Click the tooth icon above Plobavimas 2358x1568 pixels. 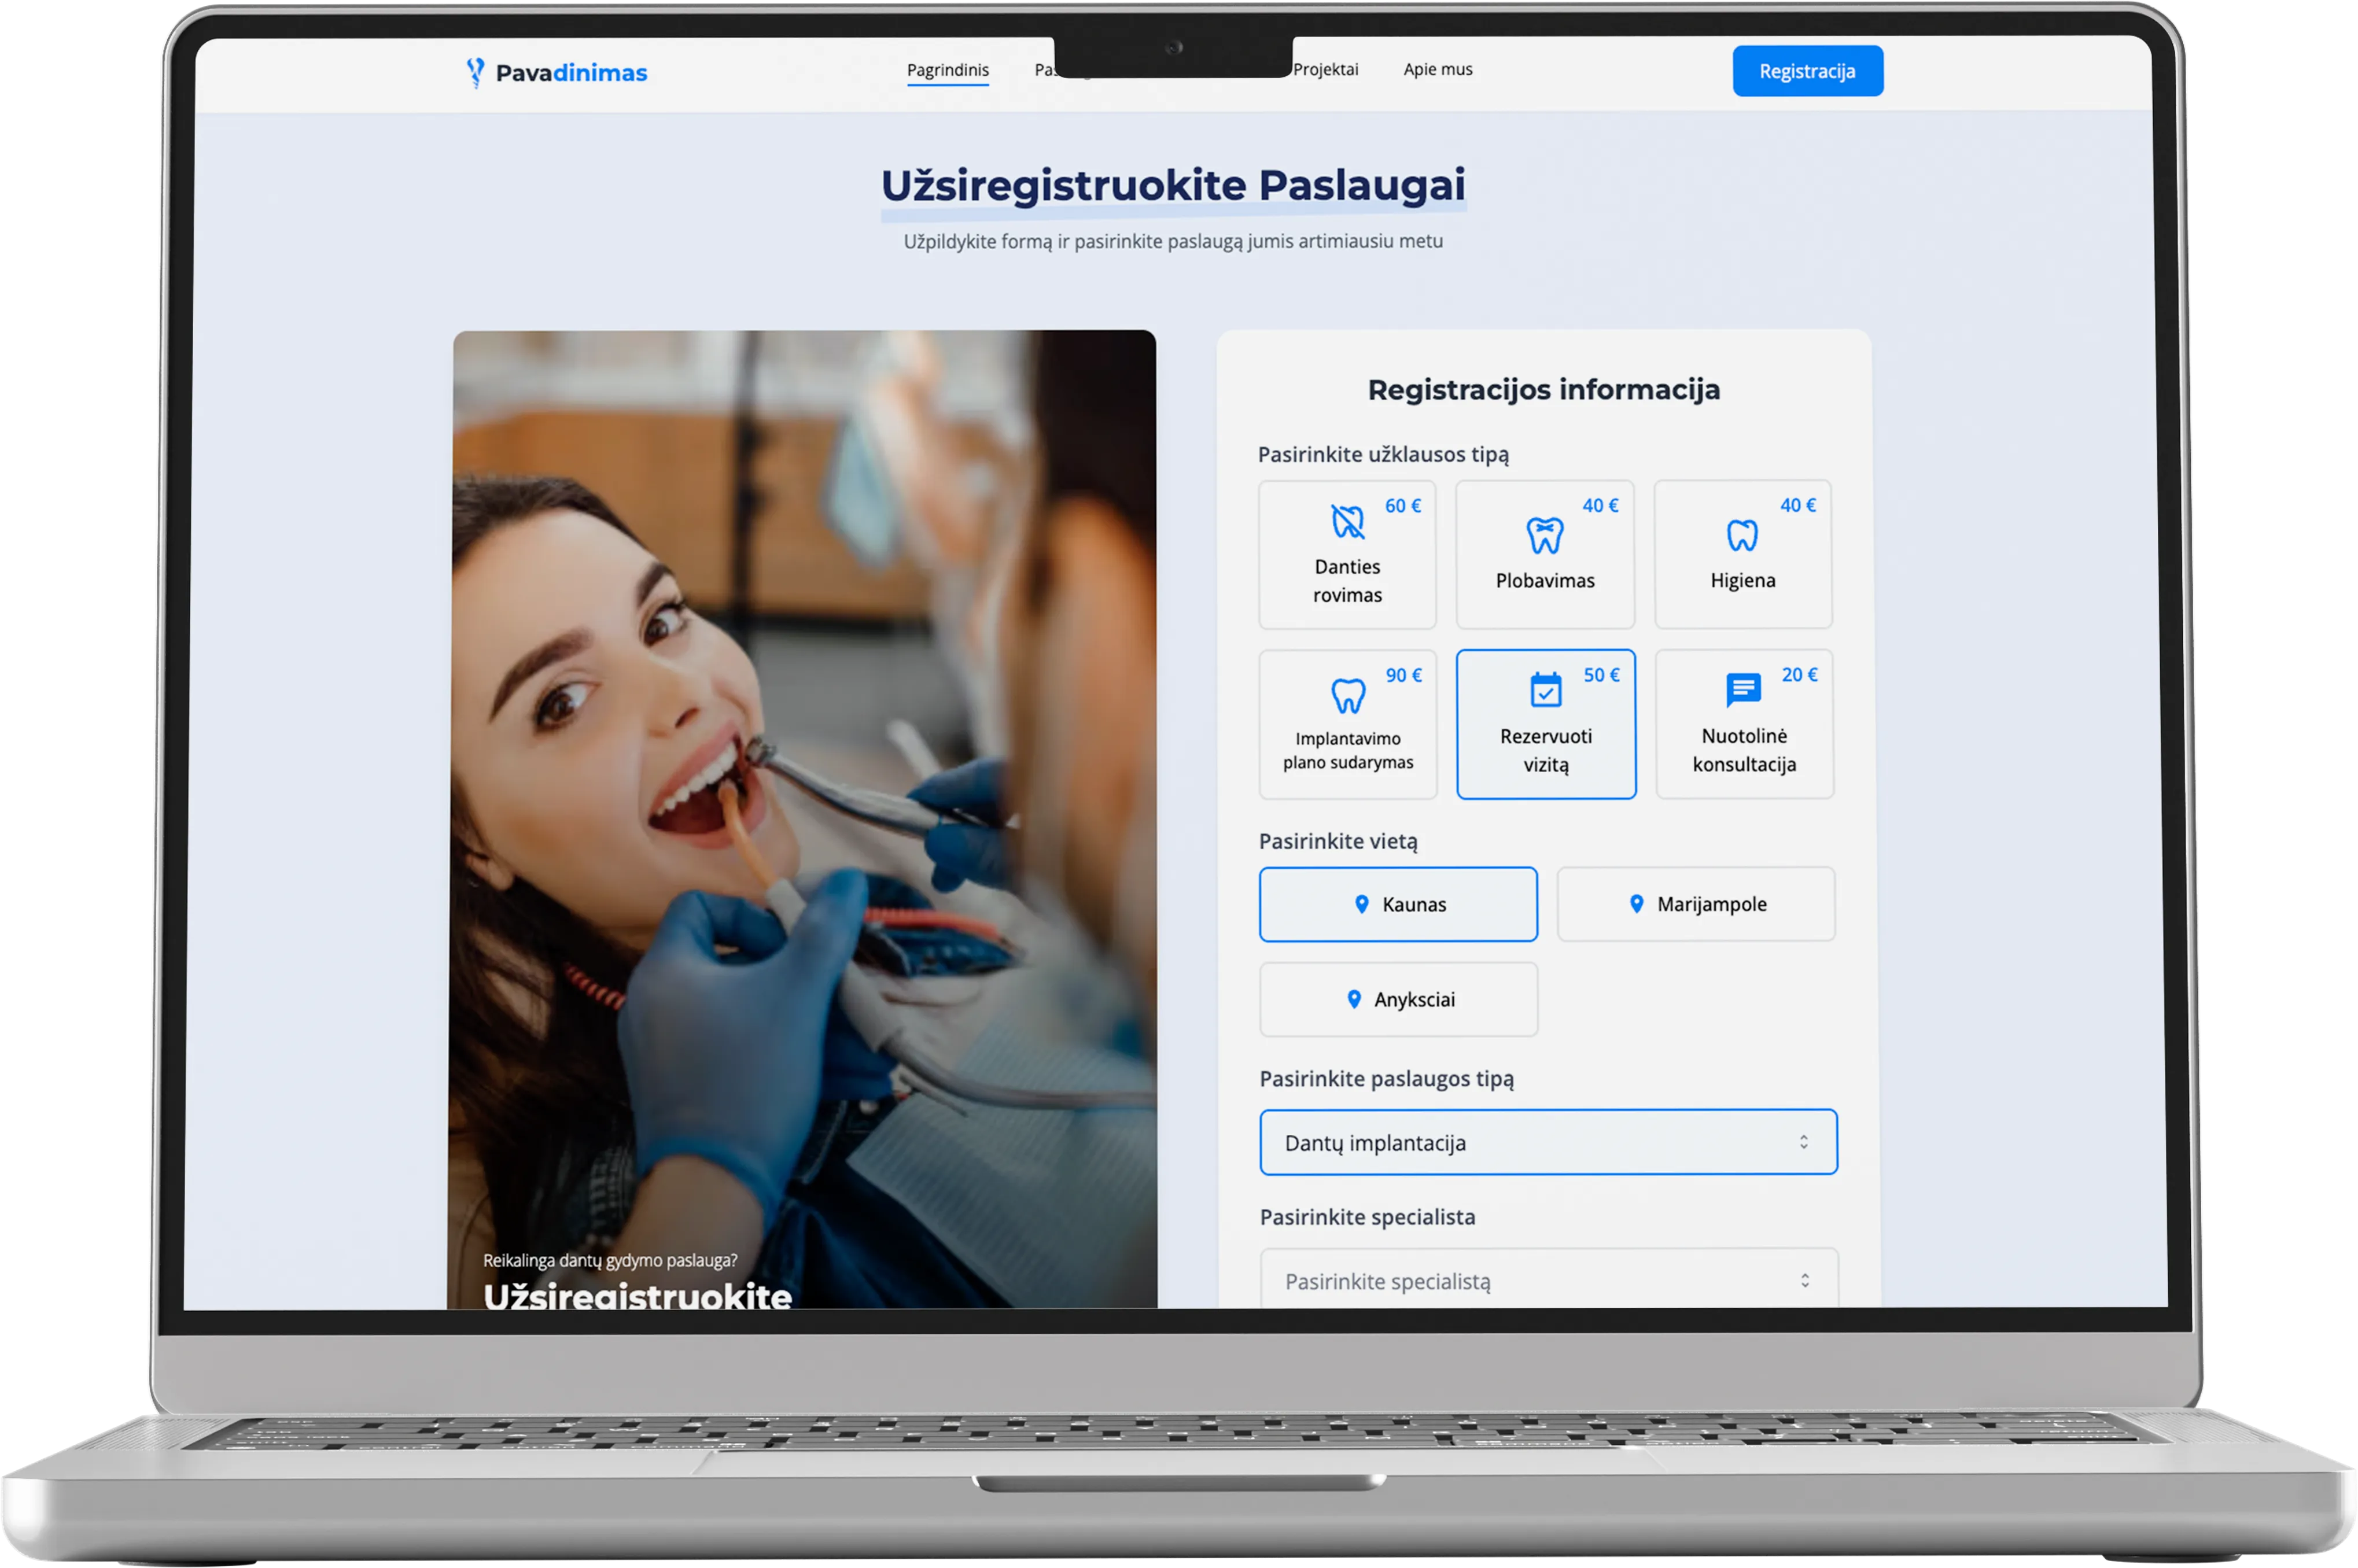click(x=1544, y=535)
